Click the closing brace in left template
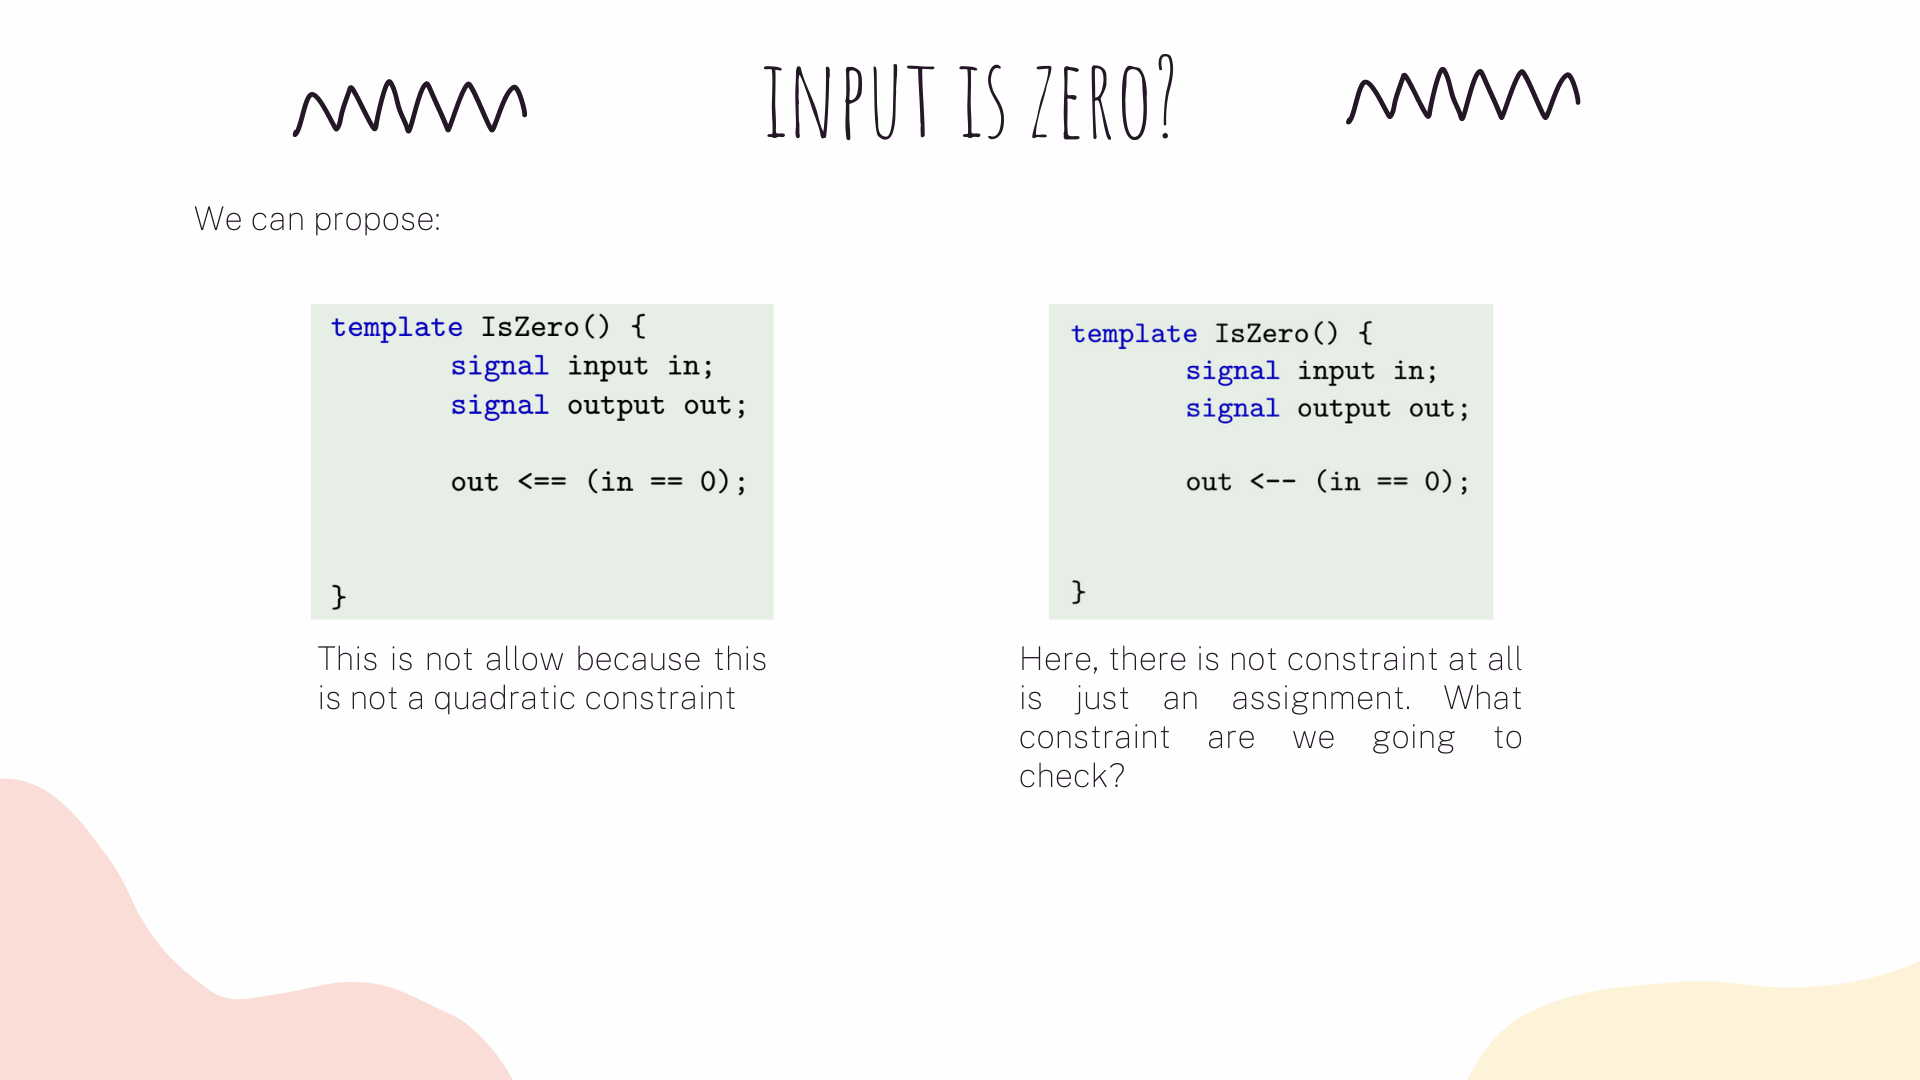 tap(338, 591)
